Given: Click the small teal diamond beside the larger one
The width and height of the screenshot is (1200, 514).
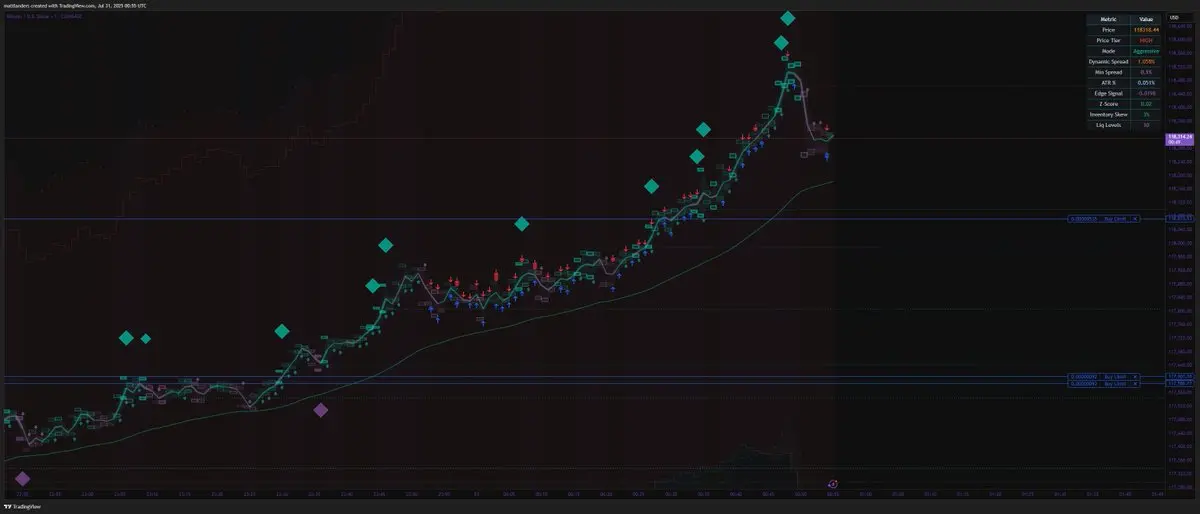Looking at the screenshot, I should tap(146, 338).
